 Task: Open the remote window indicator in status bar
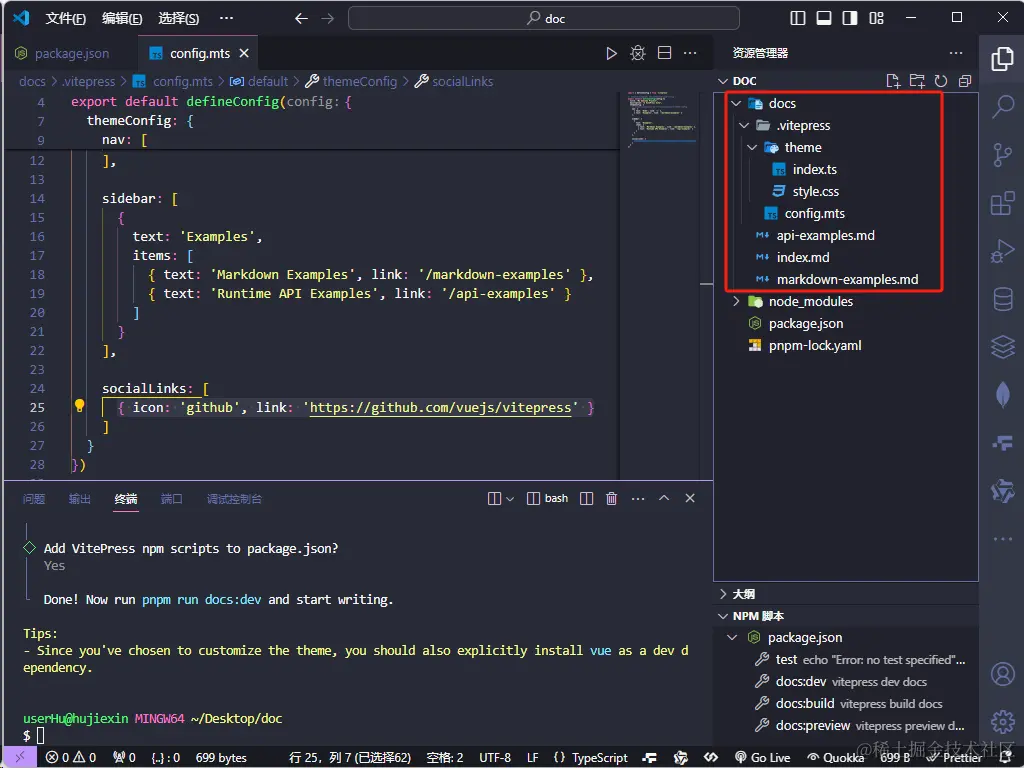coord(20,758)
